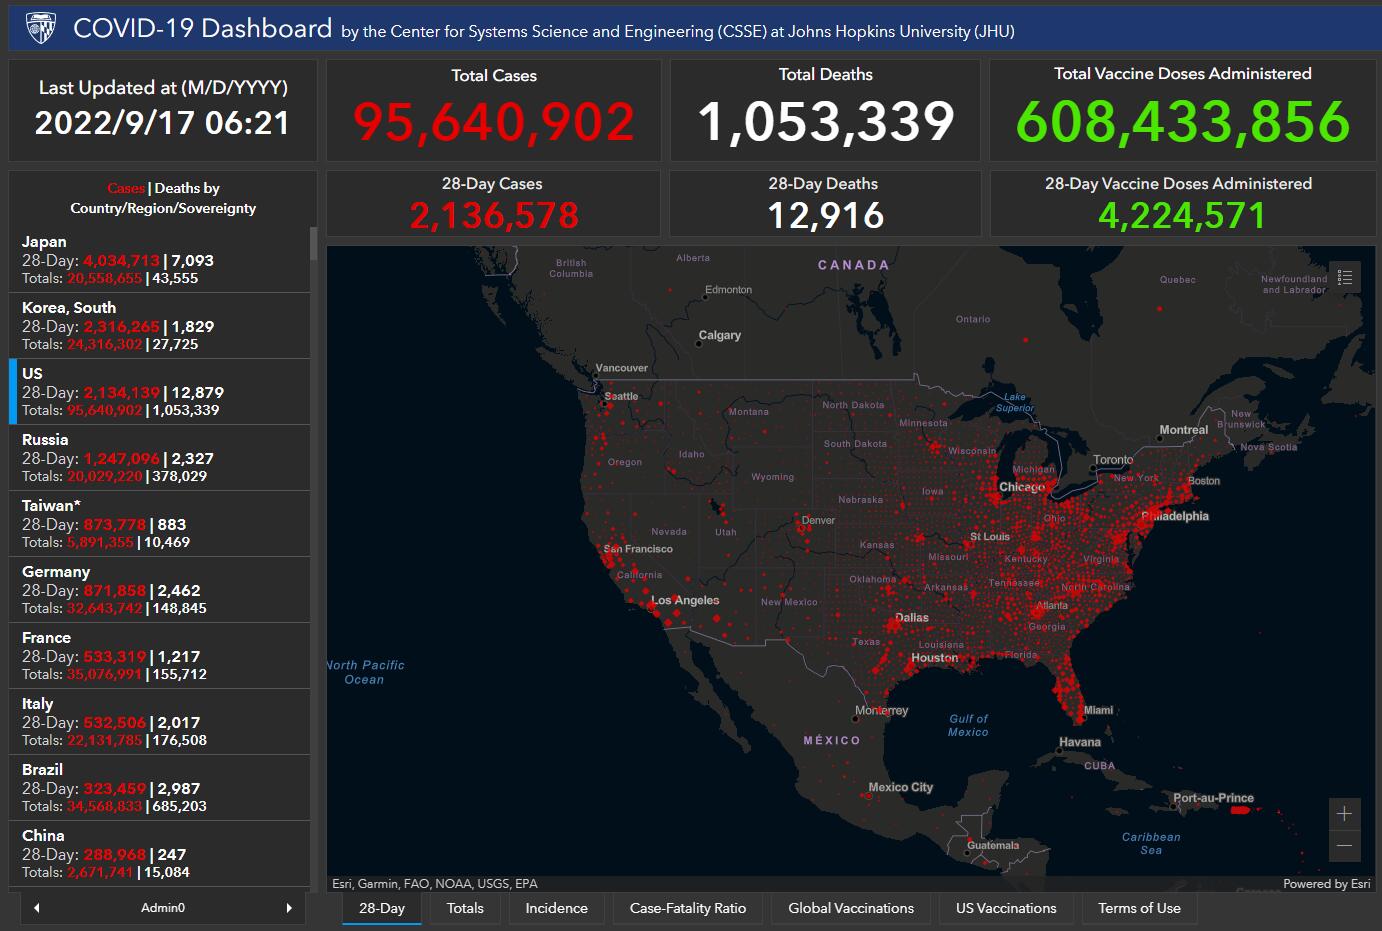Click the Montreal label on the map
Screen dimensions: 1382x931
pyautogui.click(x=1184, y=430)
